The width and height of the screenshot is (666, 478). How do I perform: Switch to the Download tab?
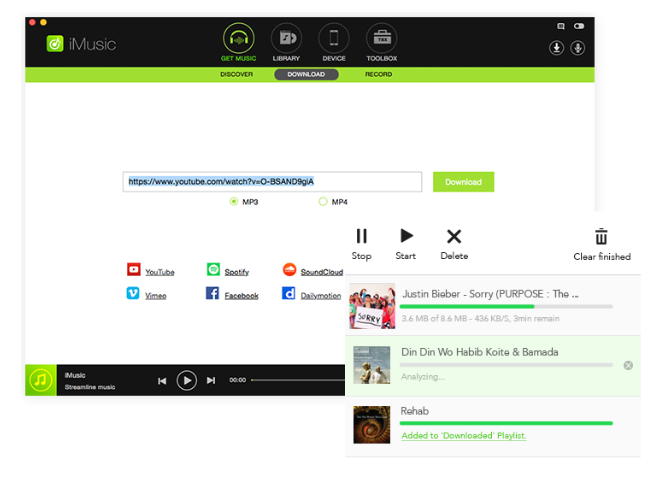tap(306, 74)
